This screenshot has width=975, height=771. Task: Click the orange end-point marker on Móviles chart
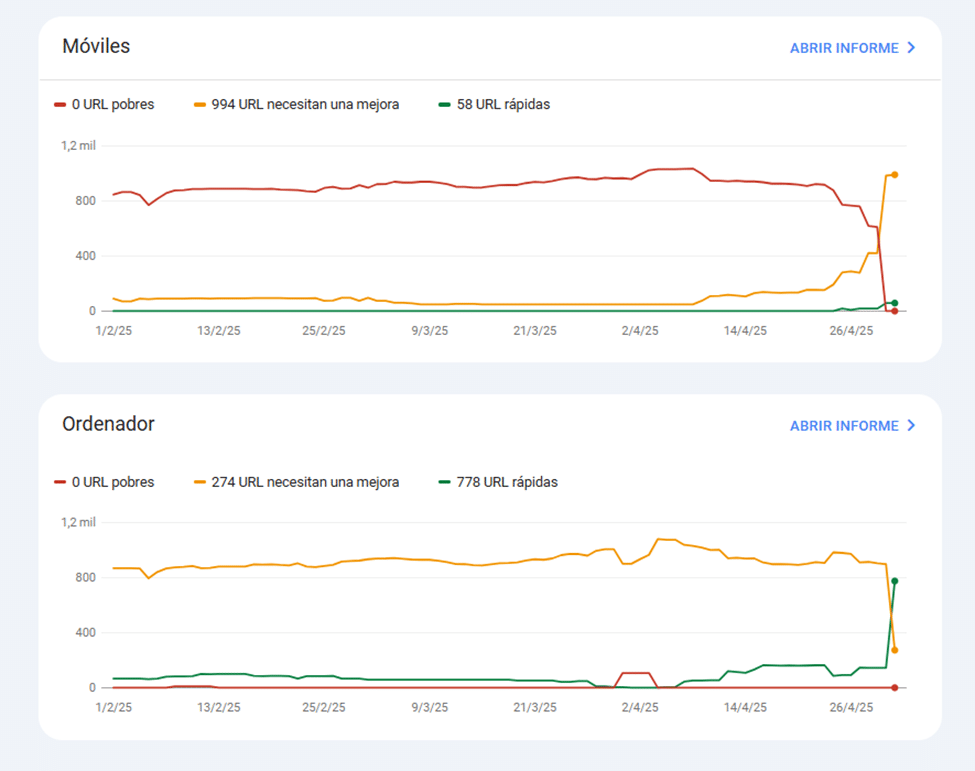click(x=895, y=175)
